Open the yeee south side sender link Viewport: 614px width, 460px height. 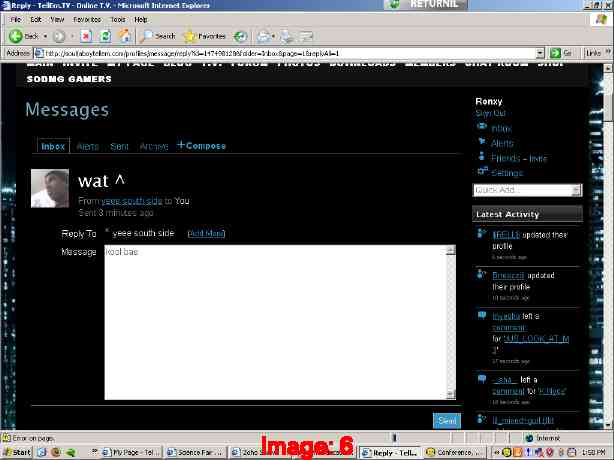tap(132, 201)
